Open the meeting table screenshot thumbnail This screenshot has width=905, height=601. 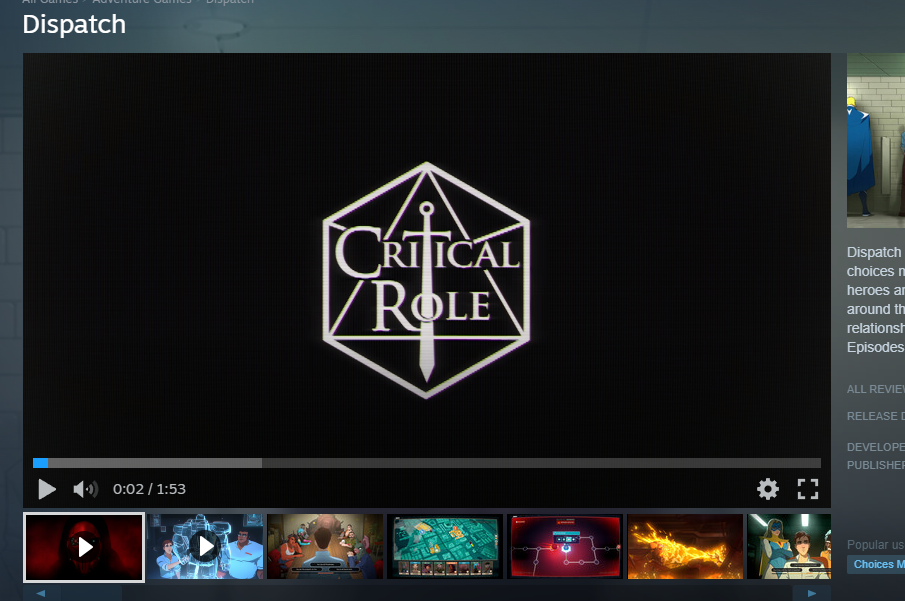(325, 547)
